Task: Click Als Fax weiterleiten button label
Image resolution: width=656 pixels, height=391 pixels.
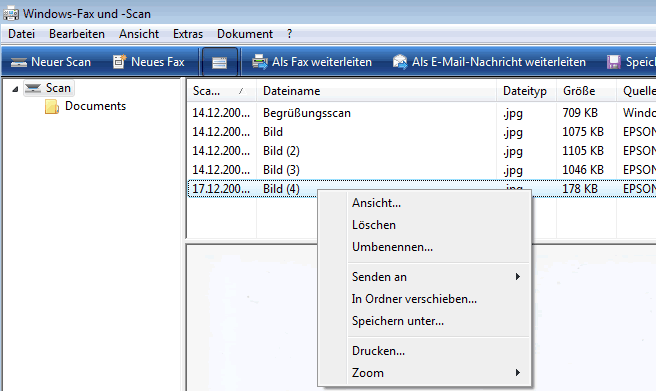Action: coord(322,62)
